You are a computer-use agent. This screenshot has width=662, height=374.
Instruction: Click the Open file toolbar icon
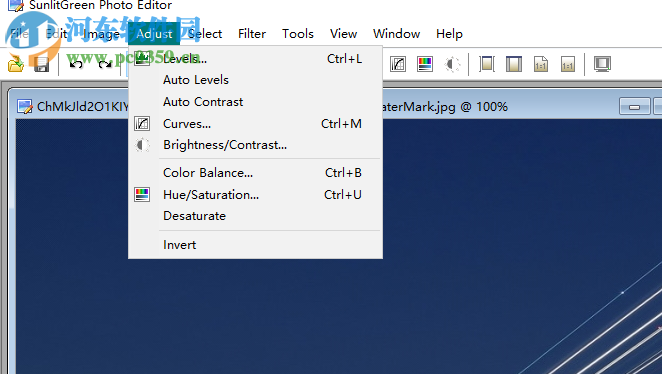pos(16,64)
